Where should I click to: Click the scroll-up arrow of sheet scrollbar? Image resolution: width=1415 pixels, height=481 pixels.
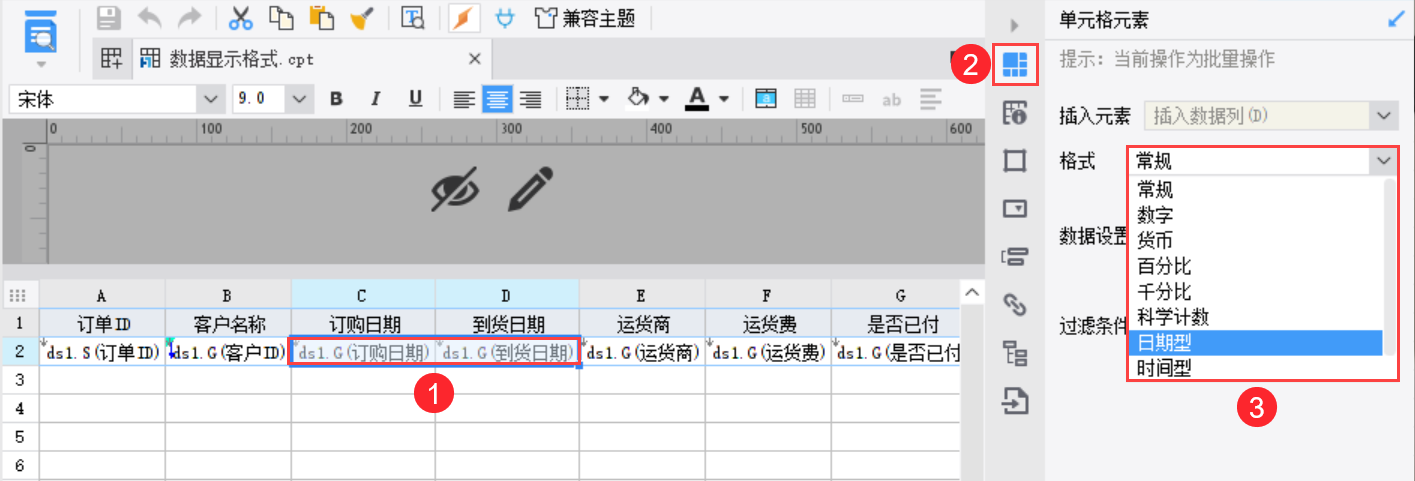coord(970,292)
